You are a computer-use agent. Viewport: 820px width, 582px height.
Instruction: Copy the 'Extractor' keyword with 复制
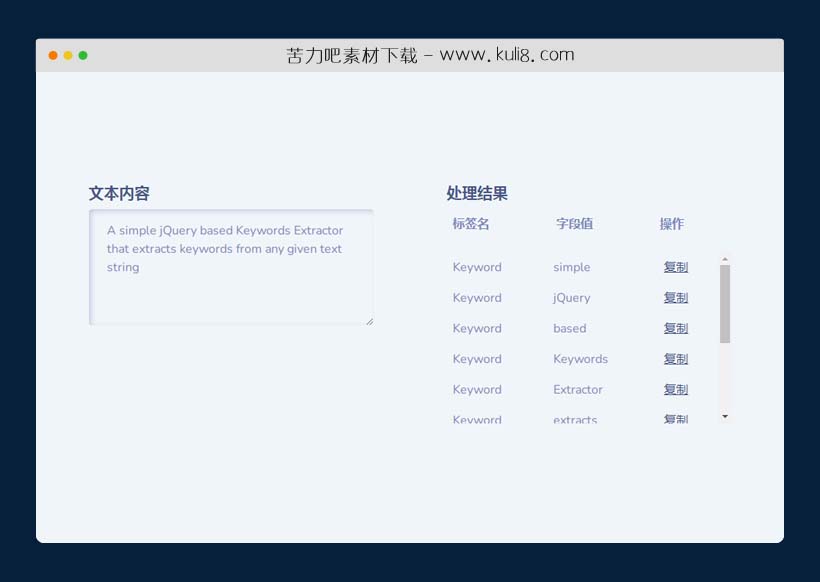click(x=676, y=390)
